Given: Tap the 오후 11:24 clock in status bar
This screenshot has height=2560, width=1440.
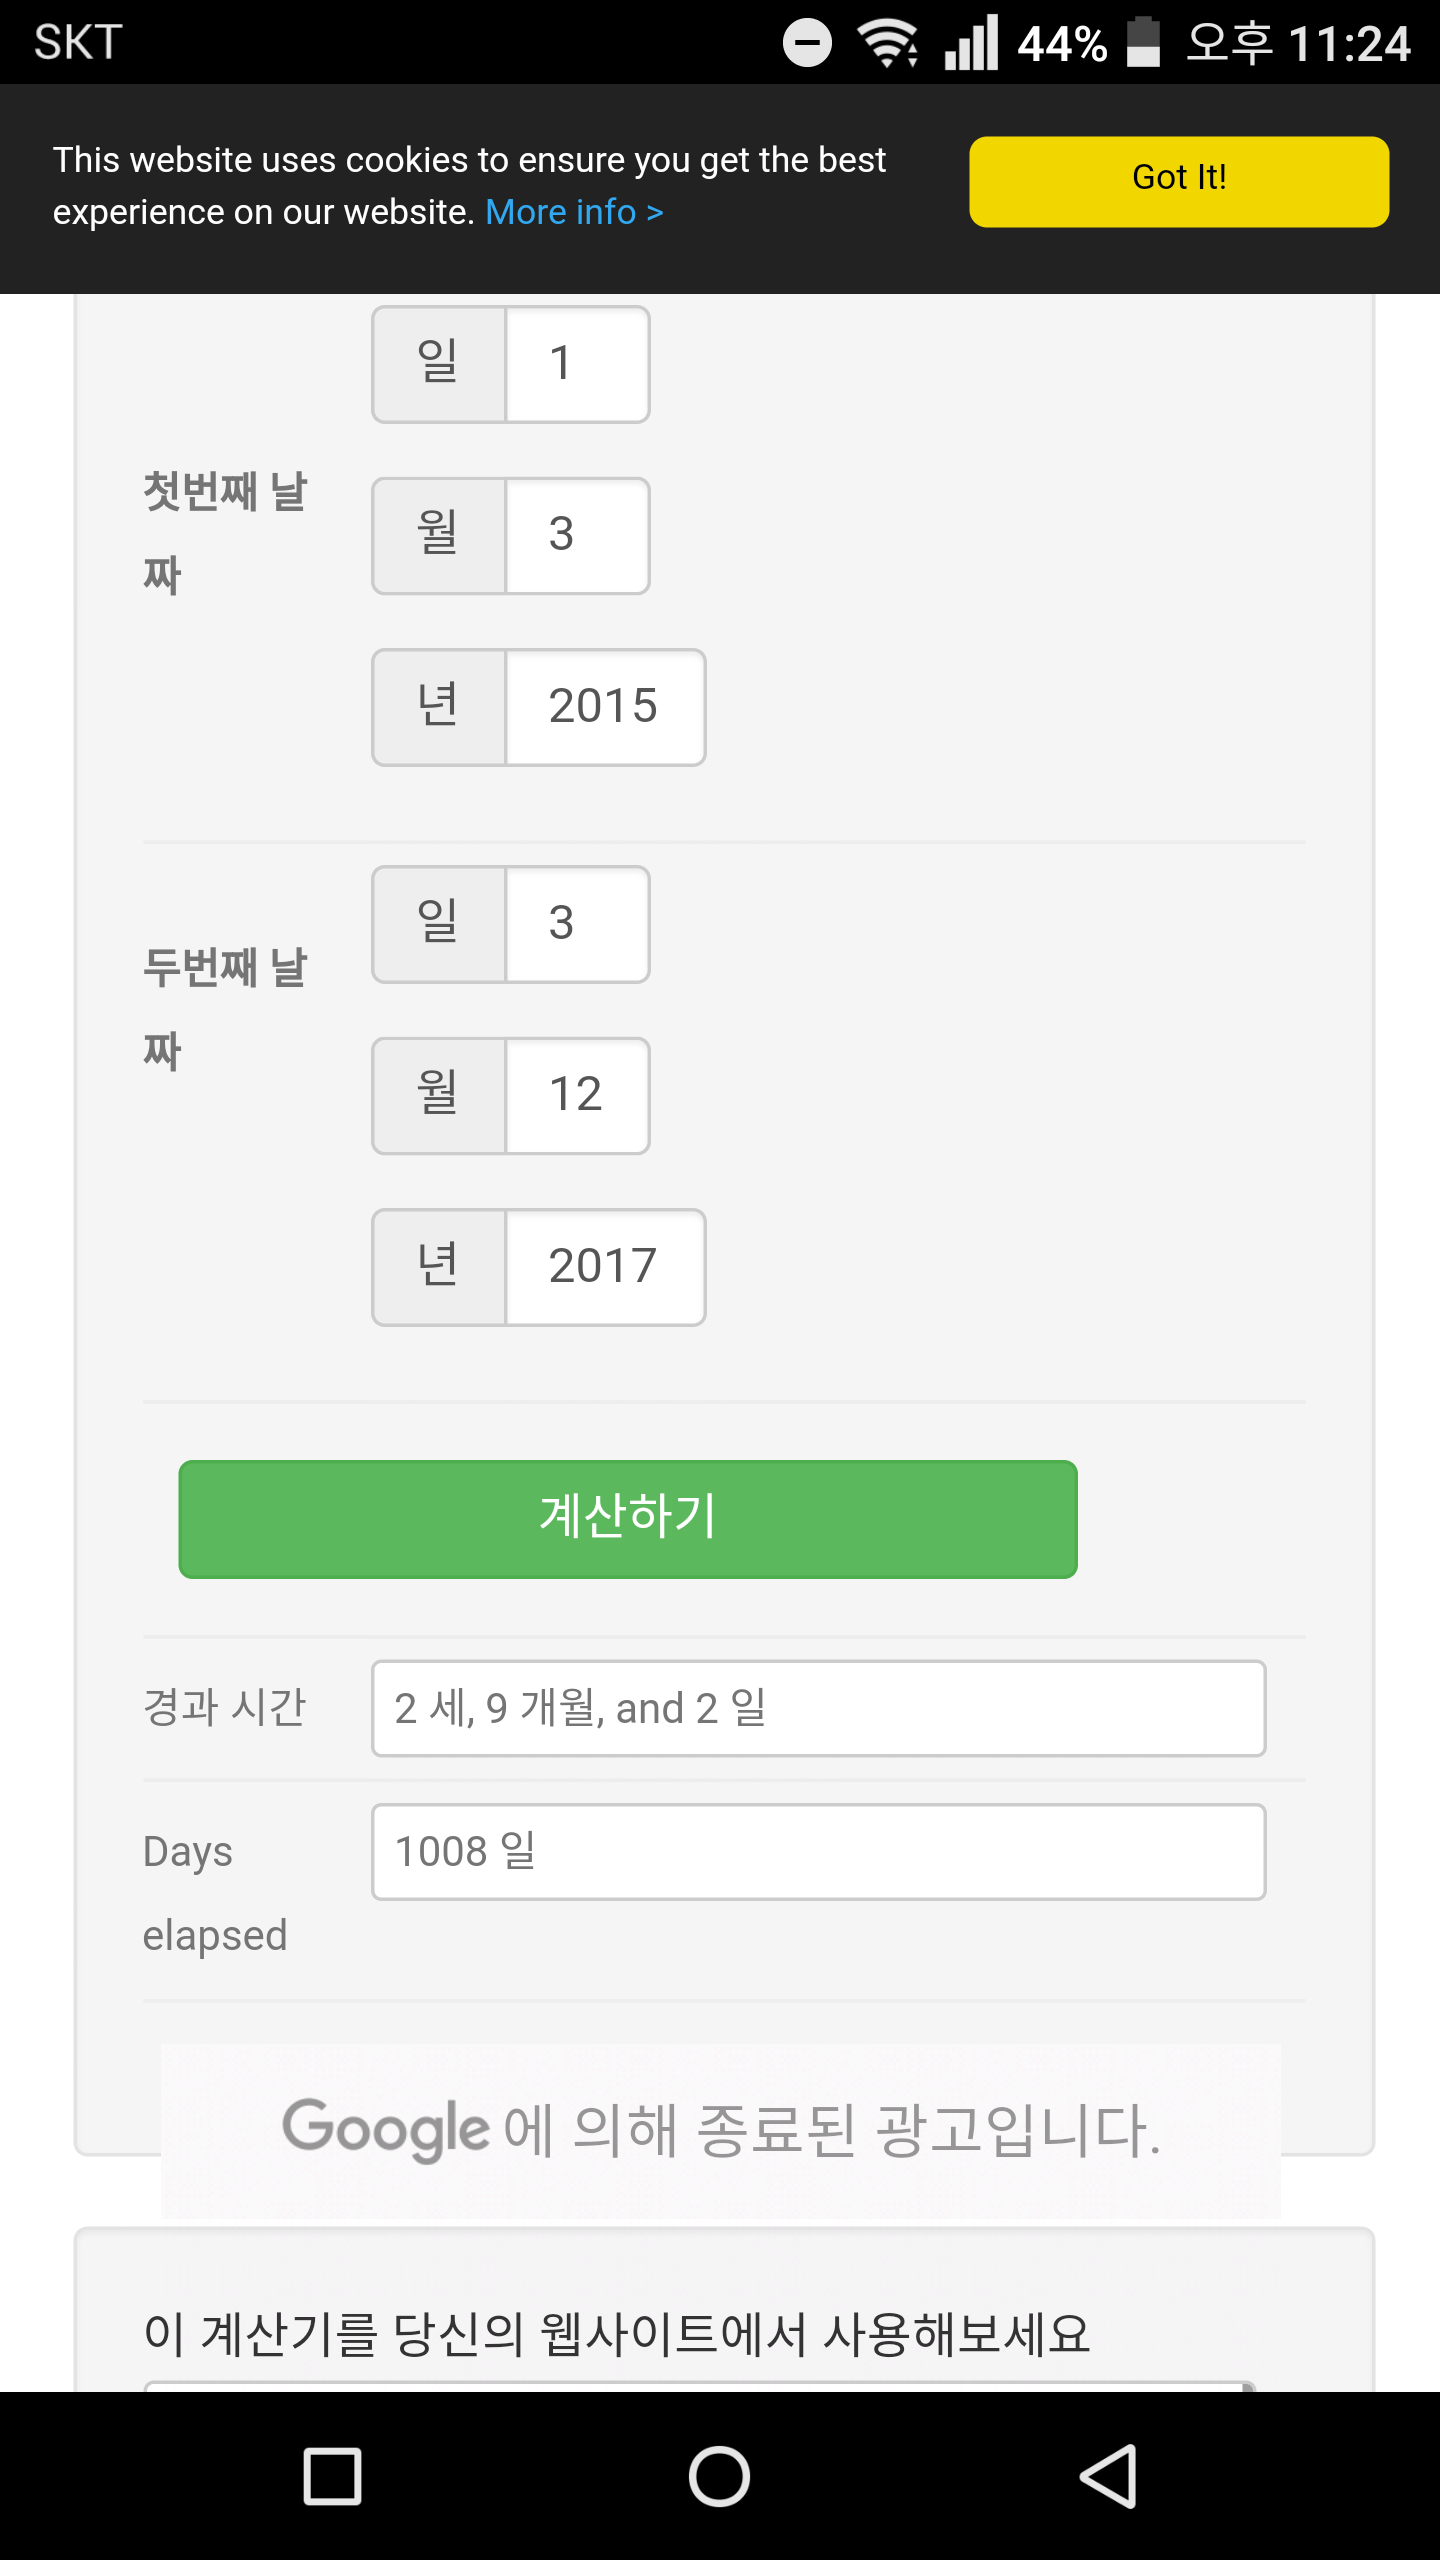Looking at the screenshot, I should [x=1298, y=43].
